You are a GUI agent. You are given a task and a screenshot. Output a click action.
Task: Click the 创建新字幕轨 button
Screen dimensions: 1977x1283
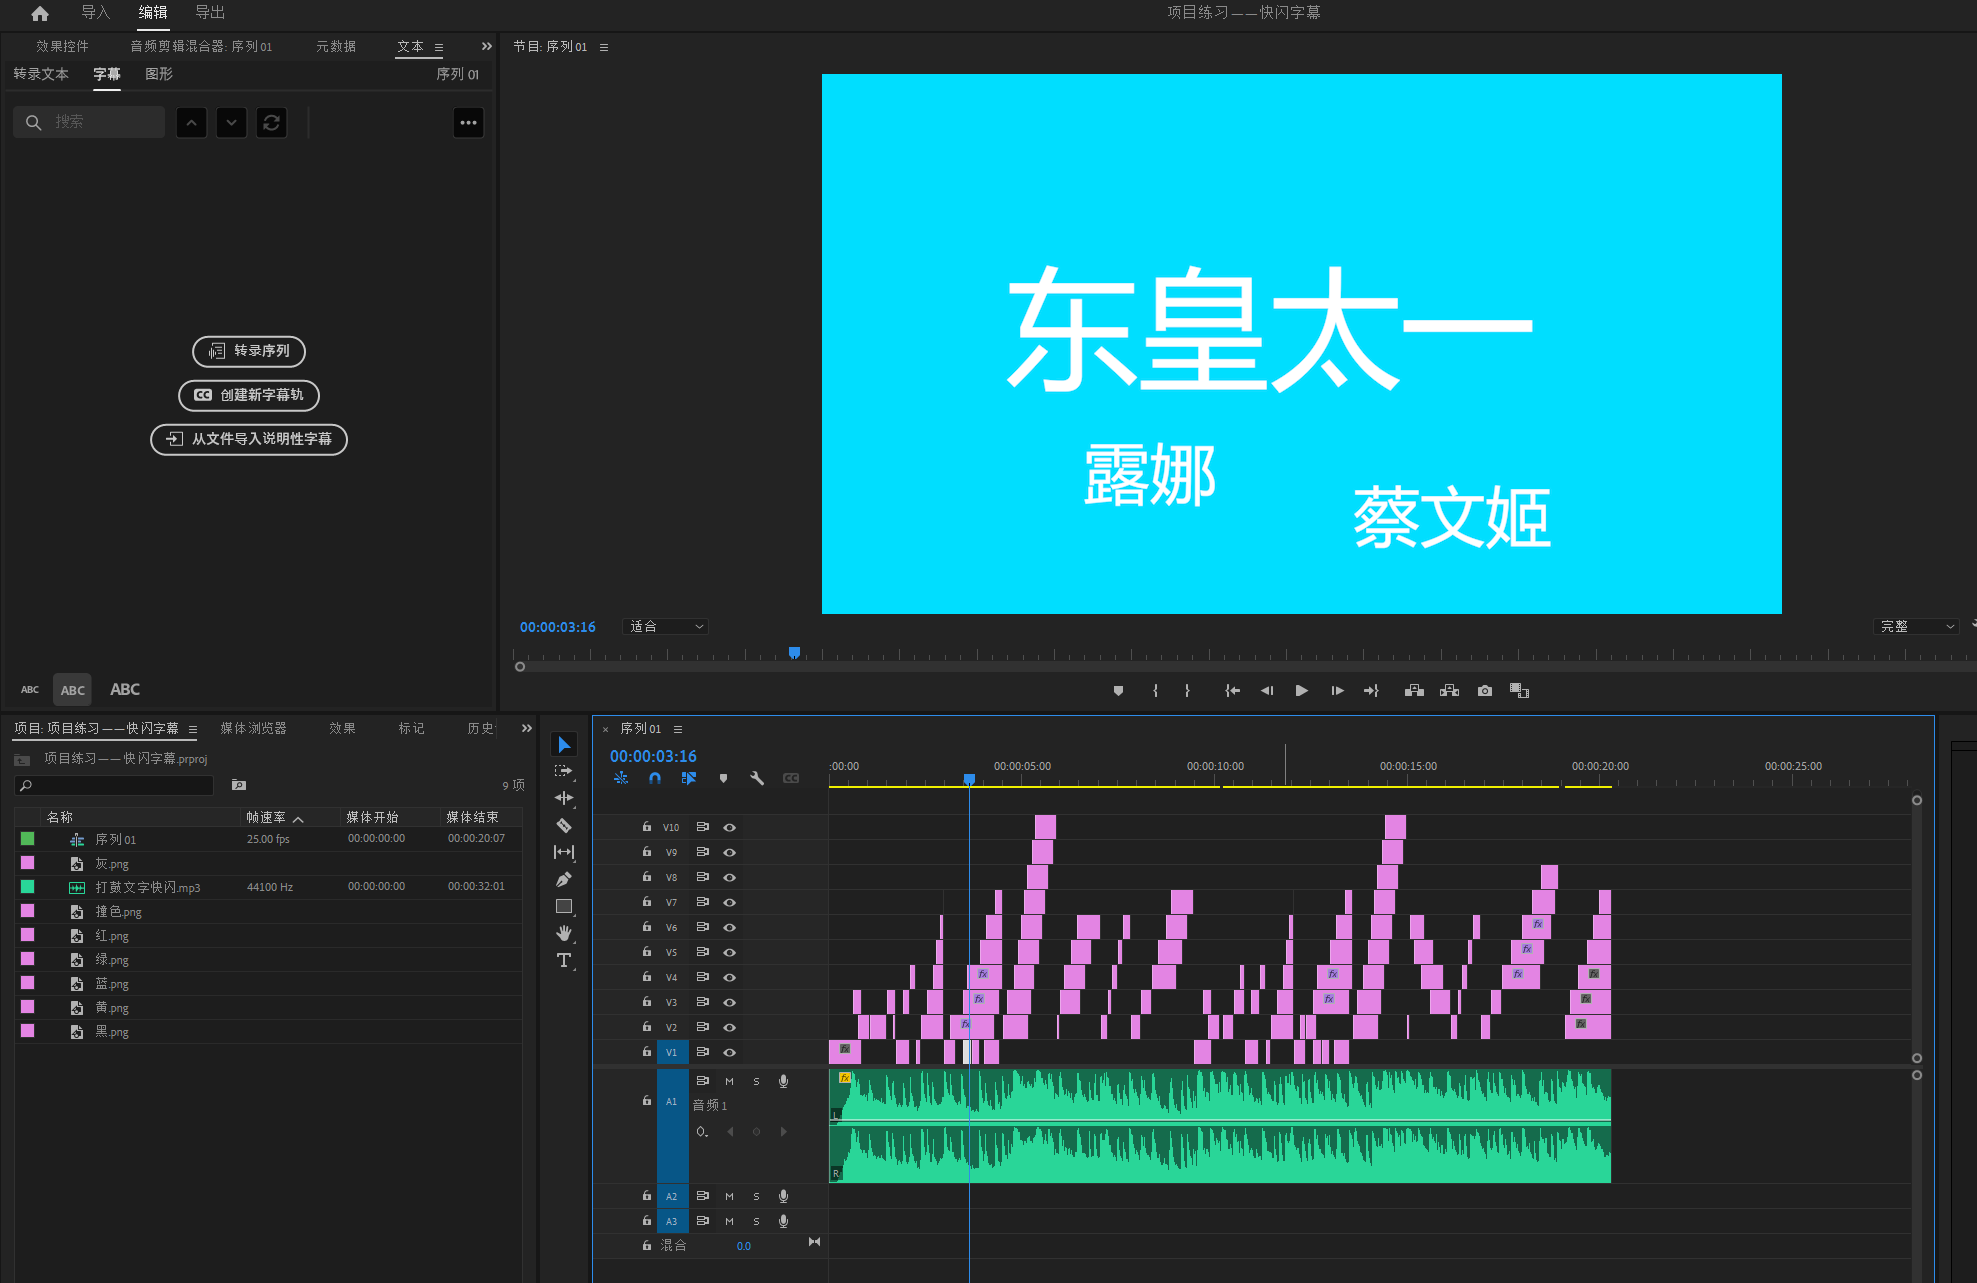point(249,395)
